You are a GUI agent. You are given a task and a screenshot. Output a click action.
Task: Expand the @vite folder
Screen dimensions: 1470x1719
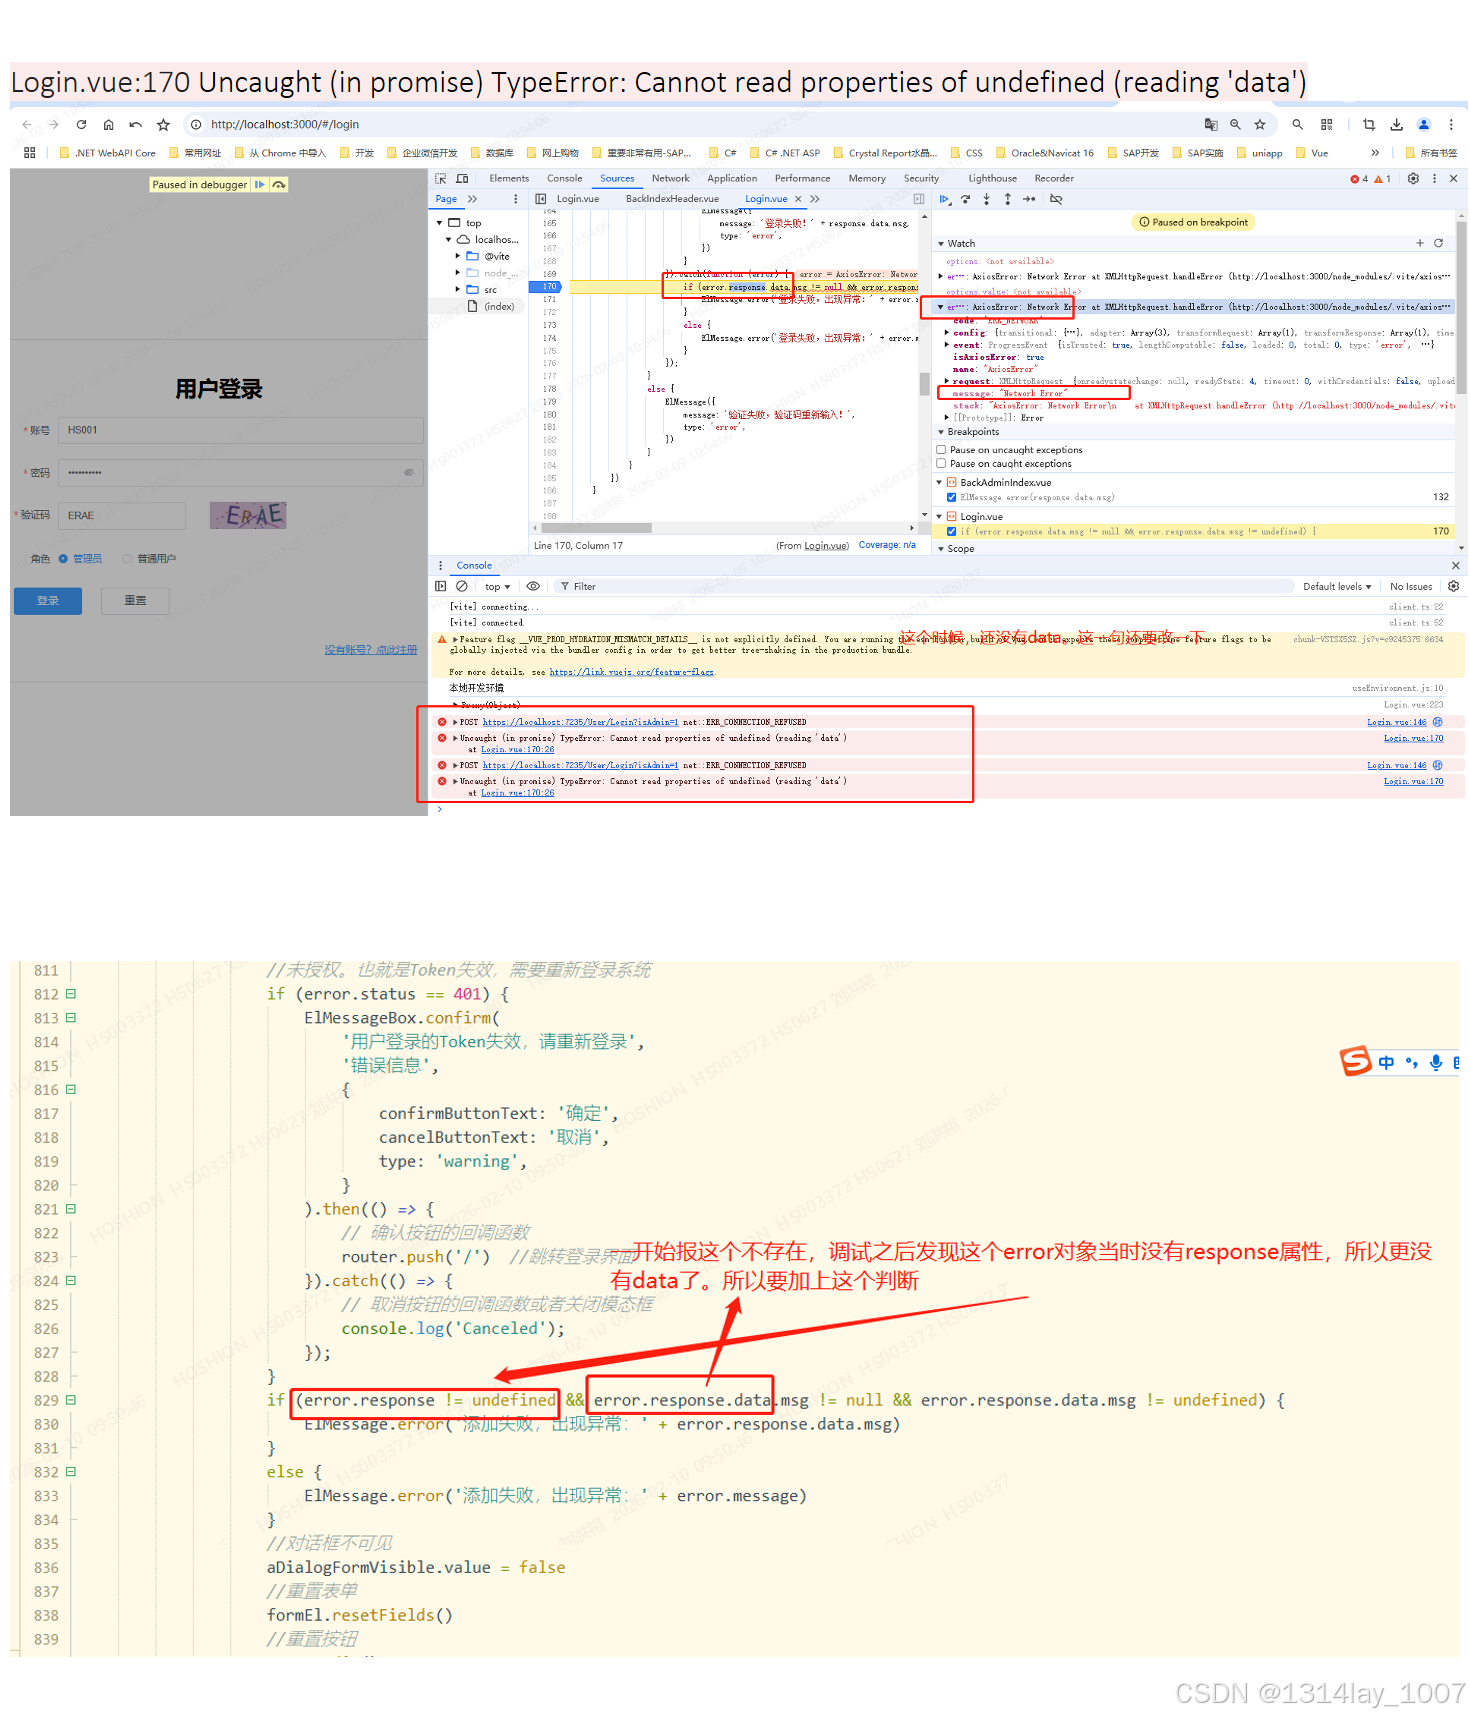tap(459, 256)
